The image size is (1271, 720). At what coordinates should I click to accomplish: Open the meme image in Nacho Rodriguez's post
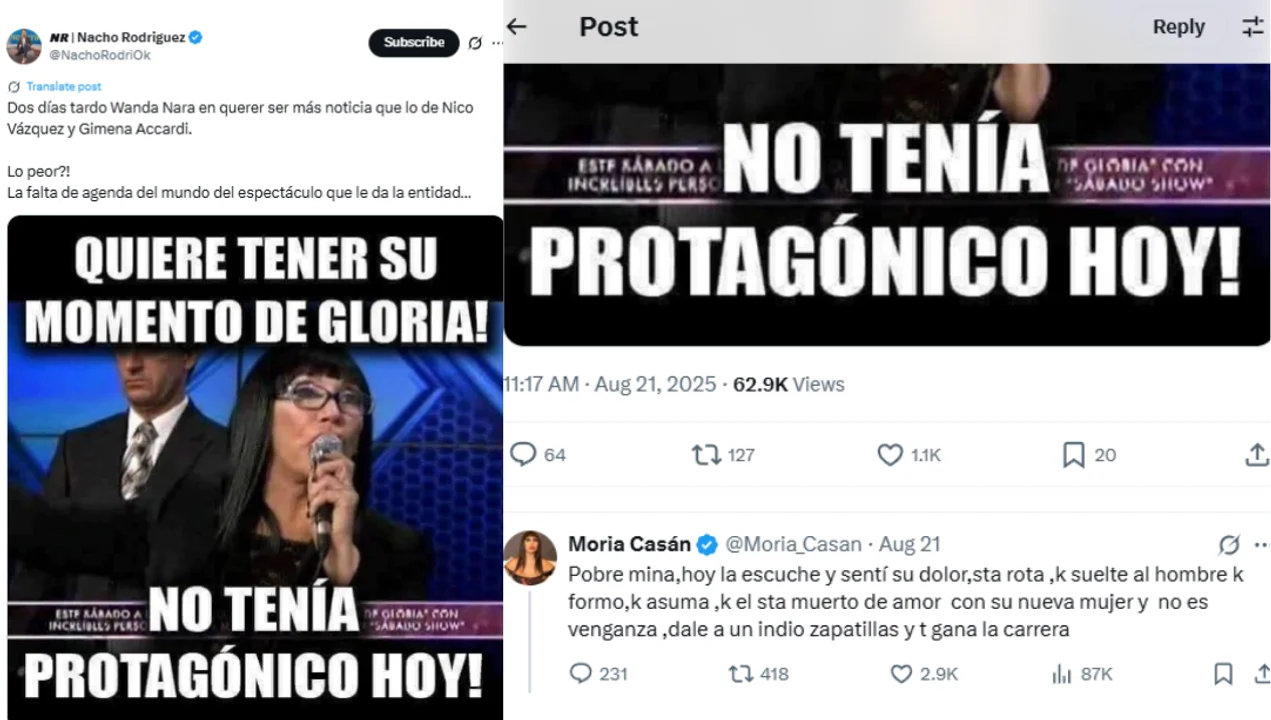255,467
